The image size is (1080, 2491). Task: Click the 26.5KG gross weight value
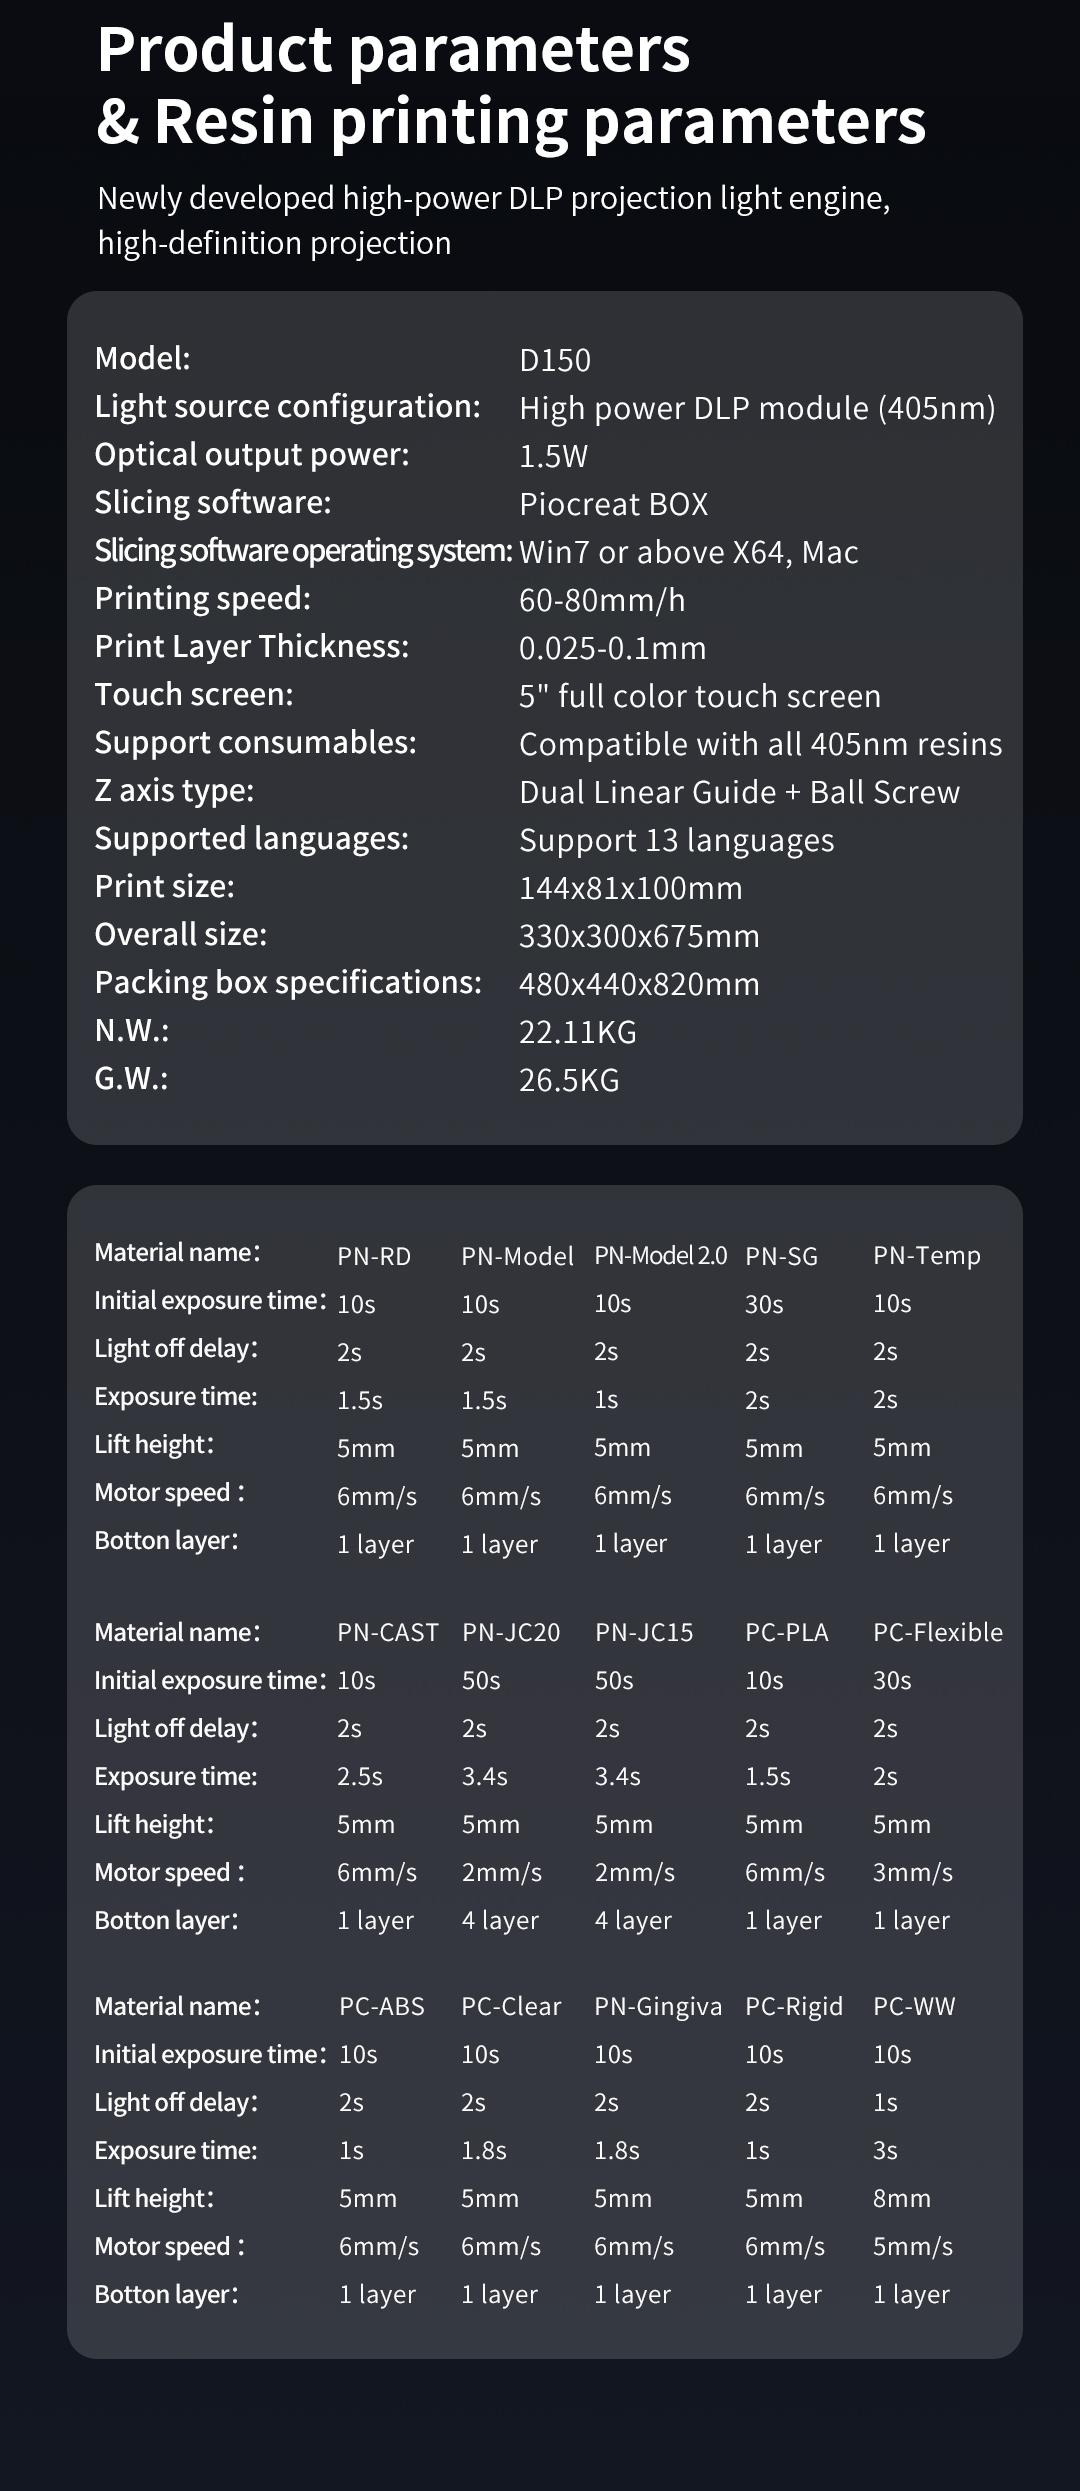pyautogui.click(x=569, y=1080)
